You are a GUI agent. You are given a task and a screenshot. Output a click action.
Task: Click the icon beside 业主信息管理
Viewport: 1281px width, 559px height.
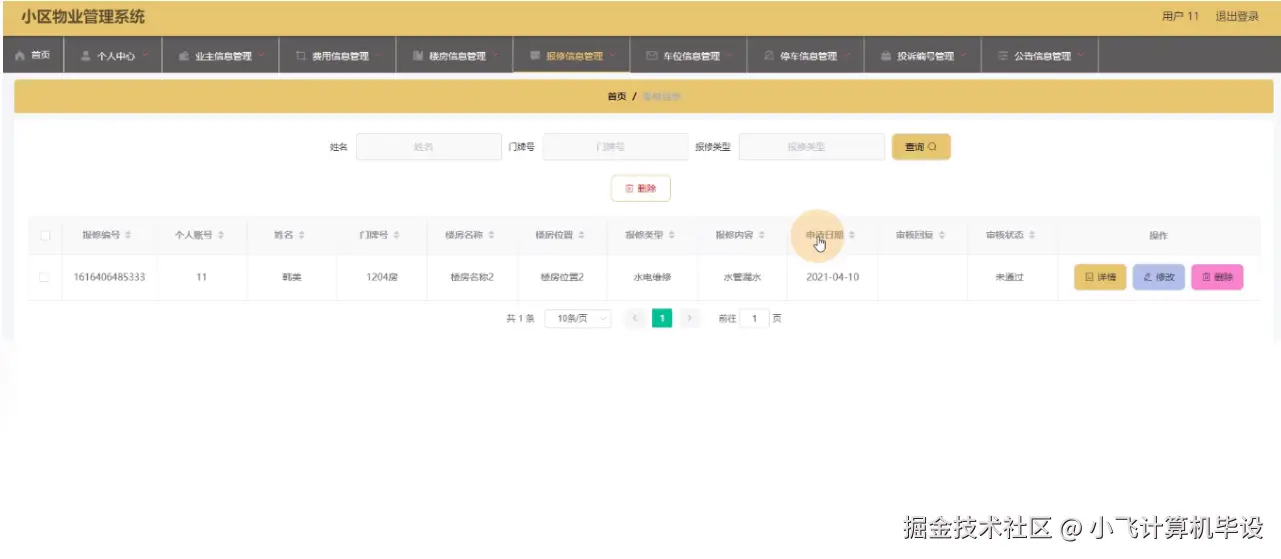click(x=184, y=56)
